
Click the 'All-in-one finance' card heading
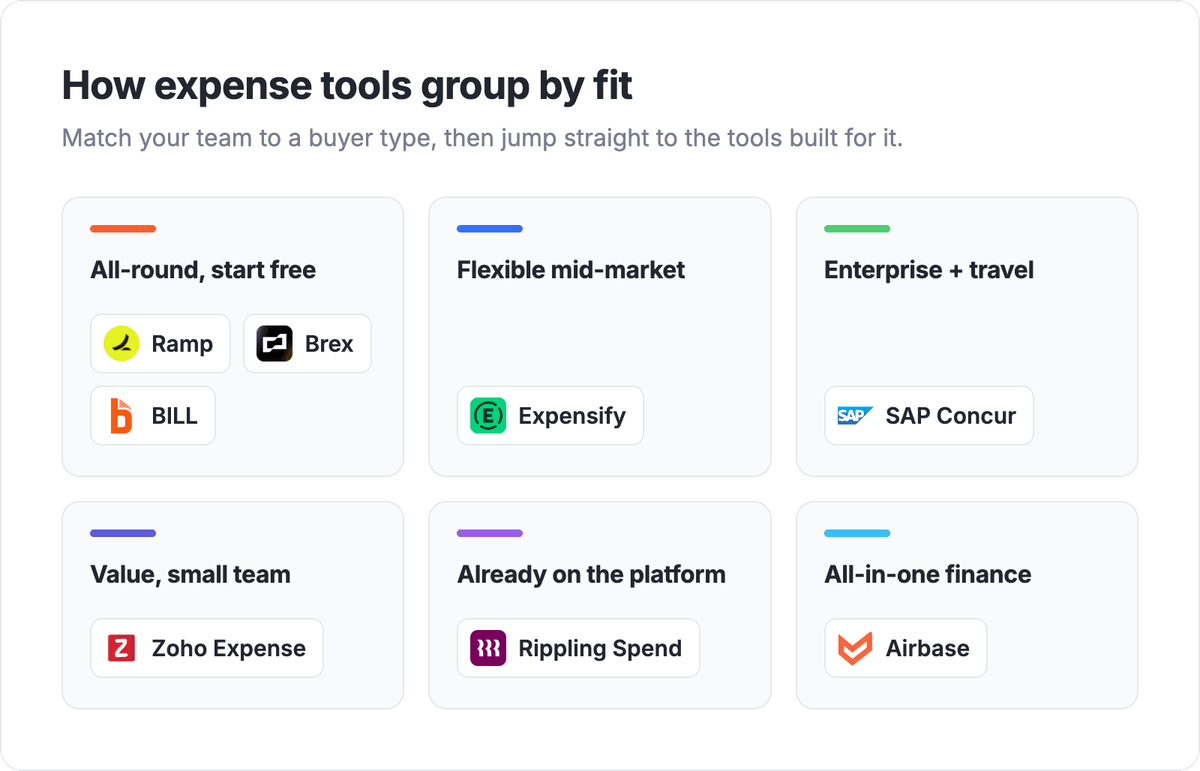[x=928, y=575]
